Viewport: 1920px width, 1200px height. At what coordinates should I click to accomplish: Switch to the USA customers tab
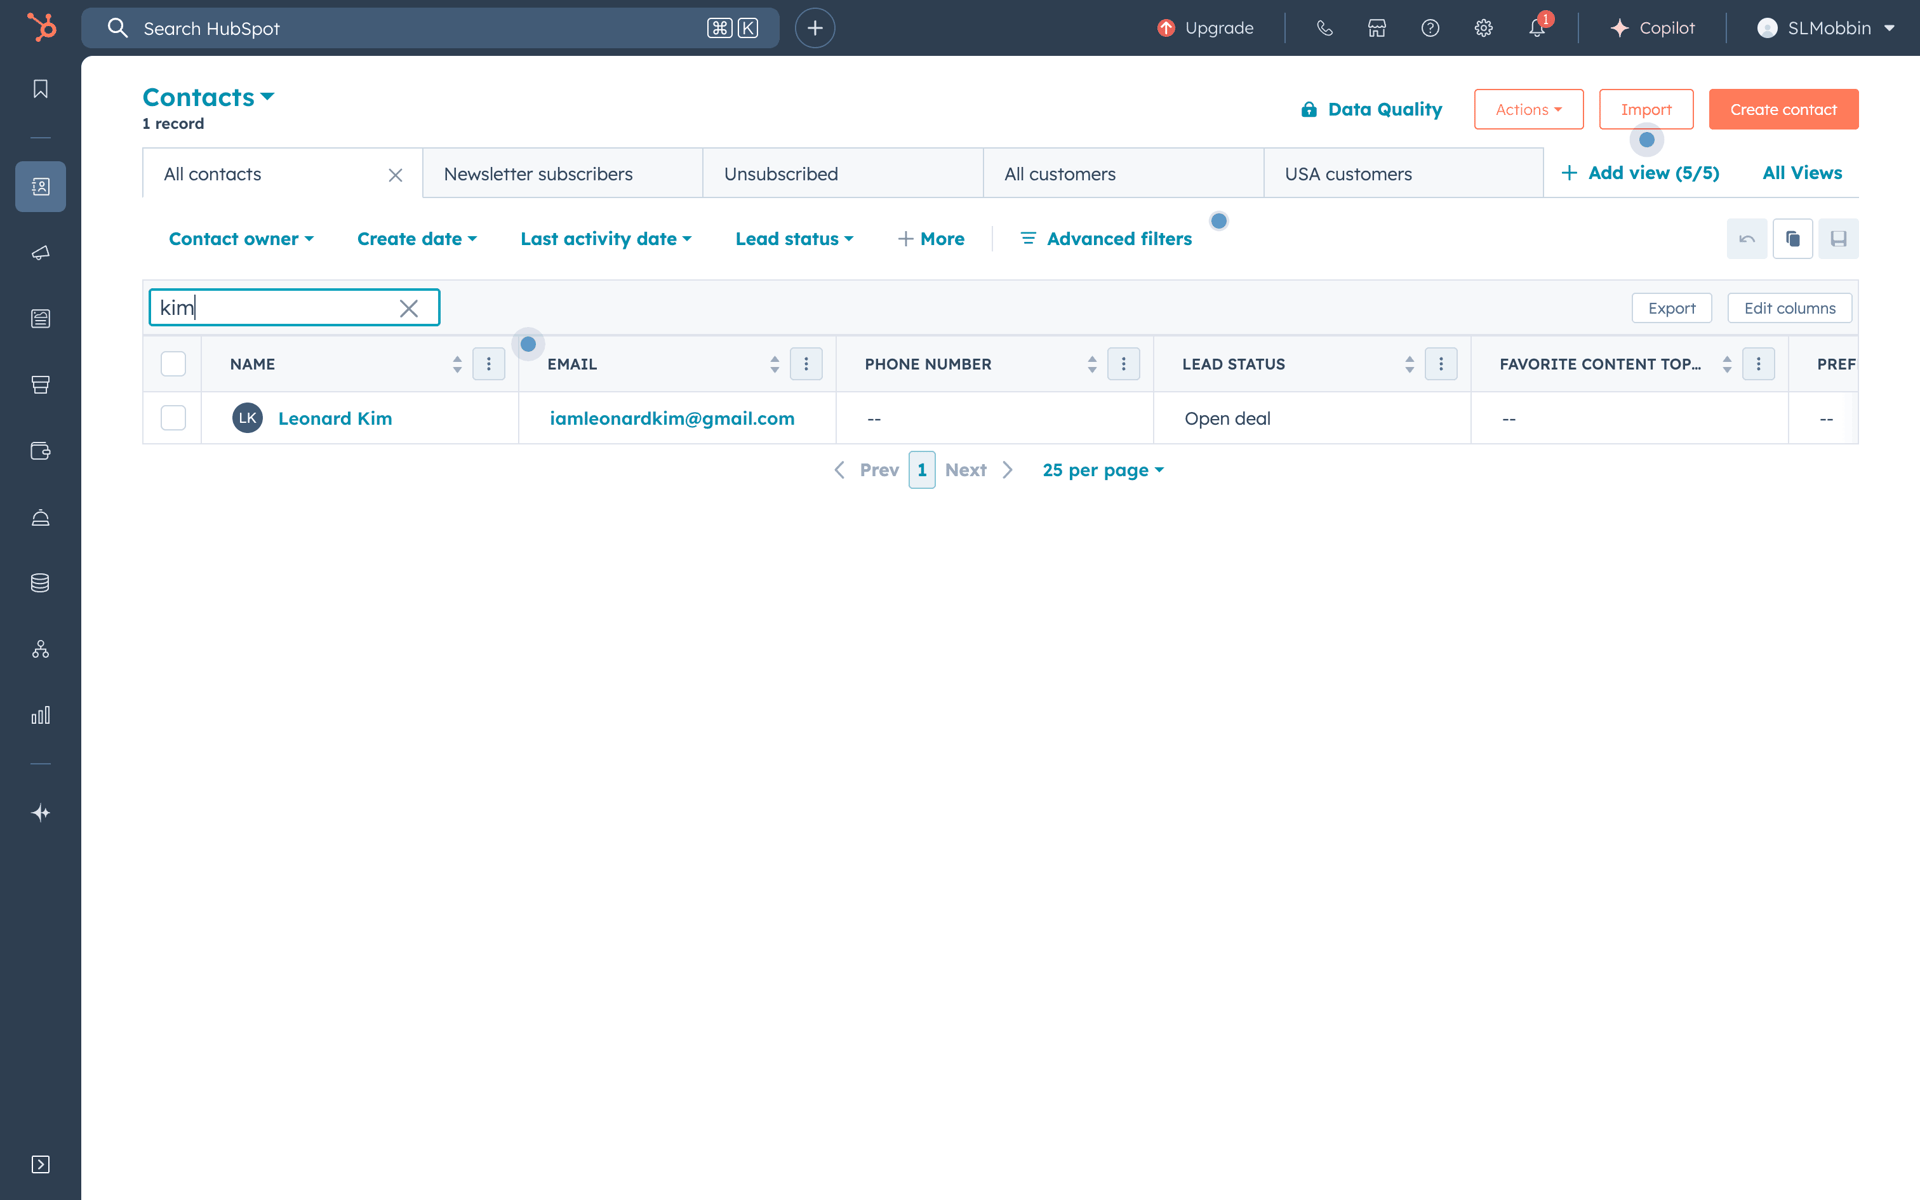pos(1403,174)
